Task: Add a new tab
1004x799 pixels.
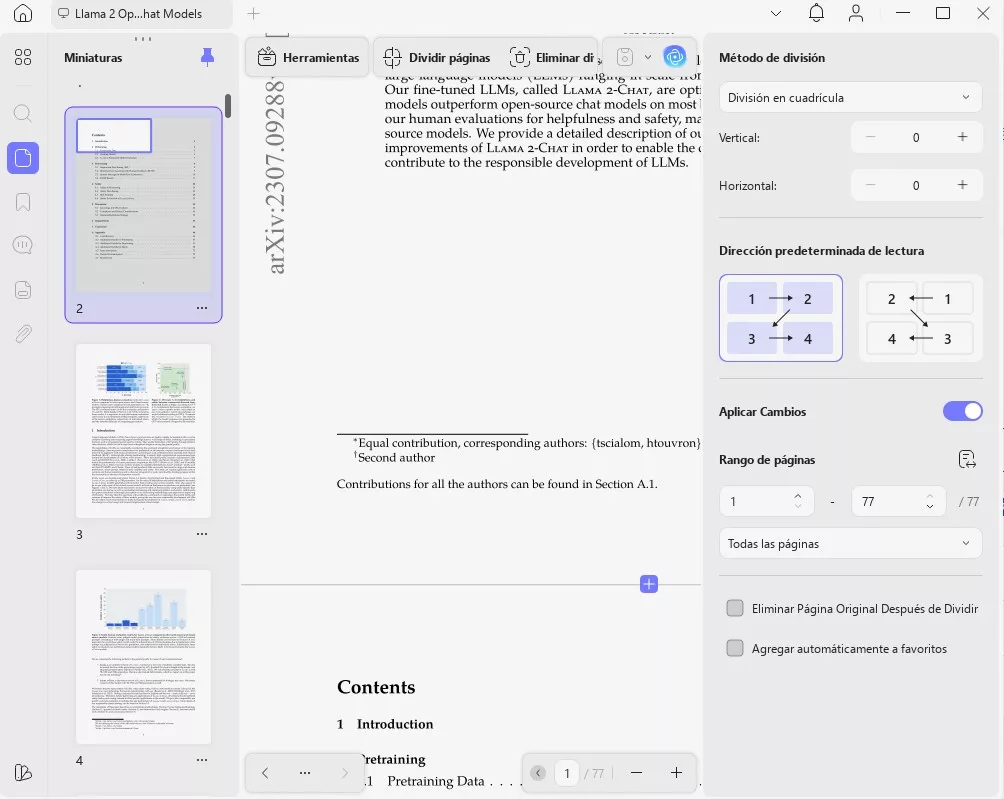Action: click(x=254, y=13)
